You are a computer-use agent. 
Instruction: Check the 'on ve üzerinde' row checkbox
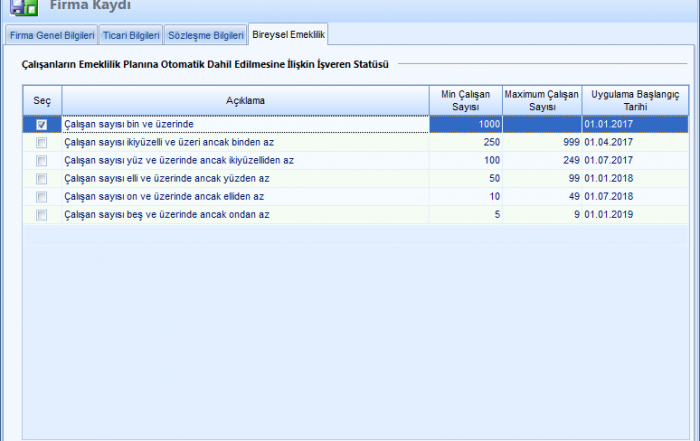41,197
